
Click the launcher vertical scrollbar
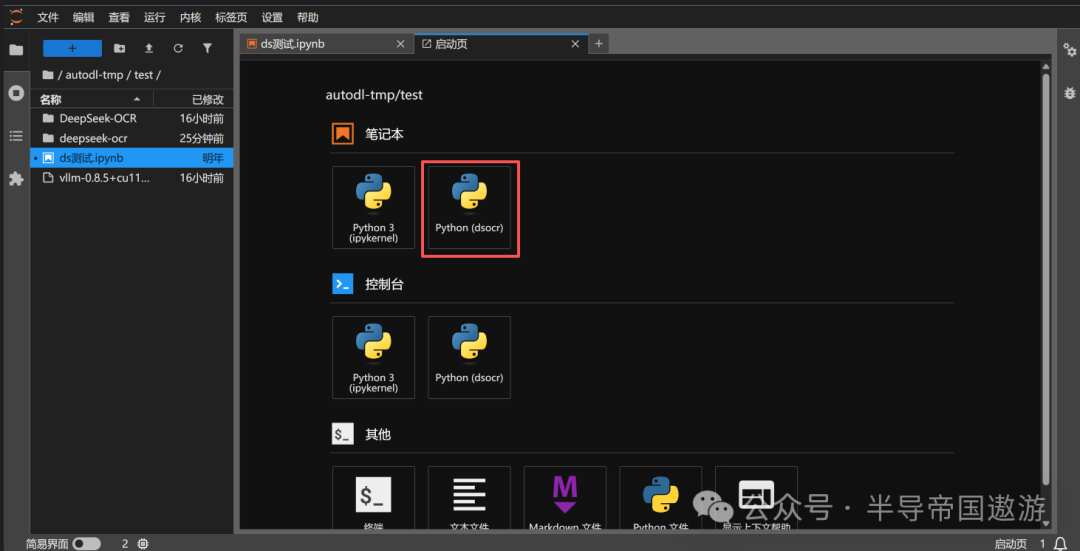(x=1046, y=279)
